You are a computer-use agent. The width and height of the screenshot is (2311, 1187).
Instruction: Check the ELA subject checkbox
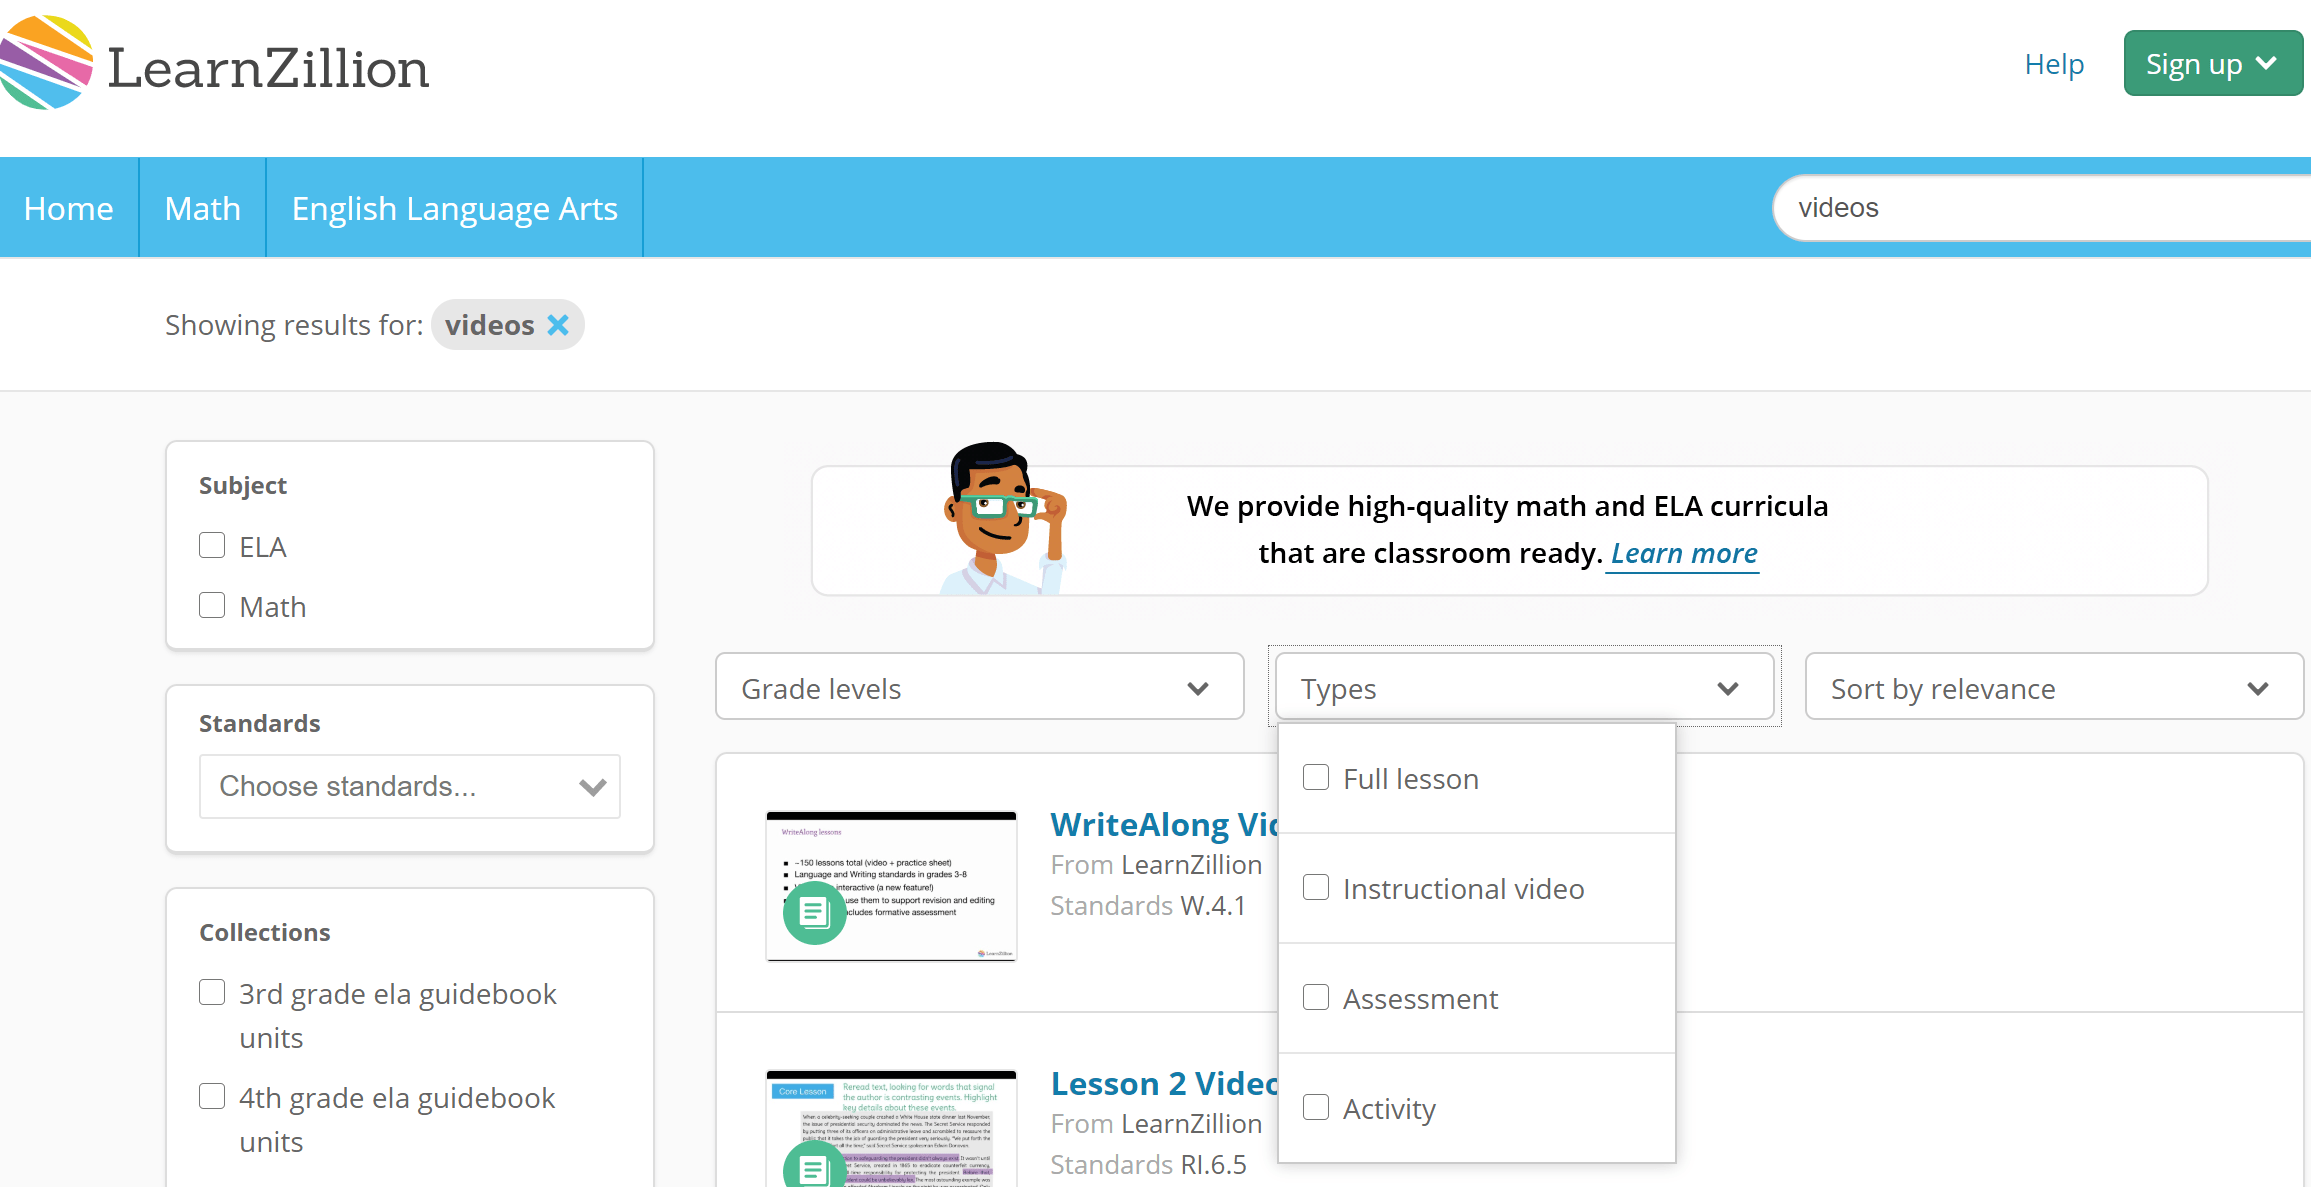coord(212,545)
